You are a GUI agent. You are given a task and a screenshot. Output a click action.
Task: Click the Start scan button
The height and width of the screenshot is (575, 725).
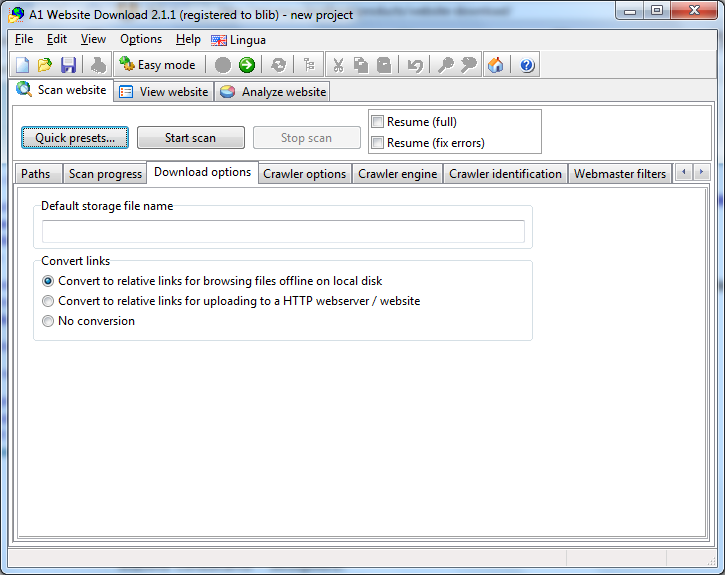point(190,138)
